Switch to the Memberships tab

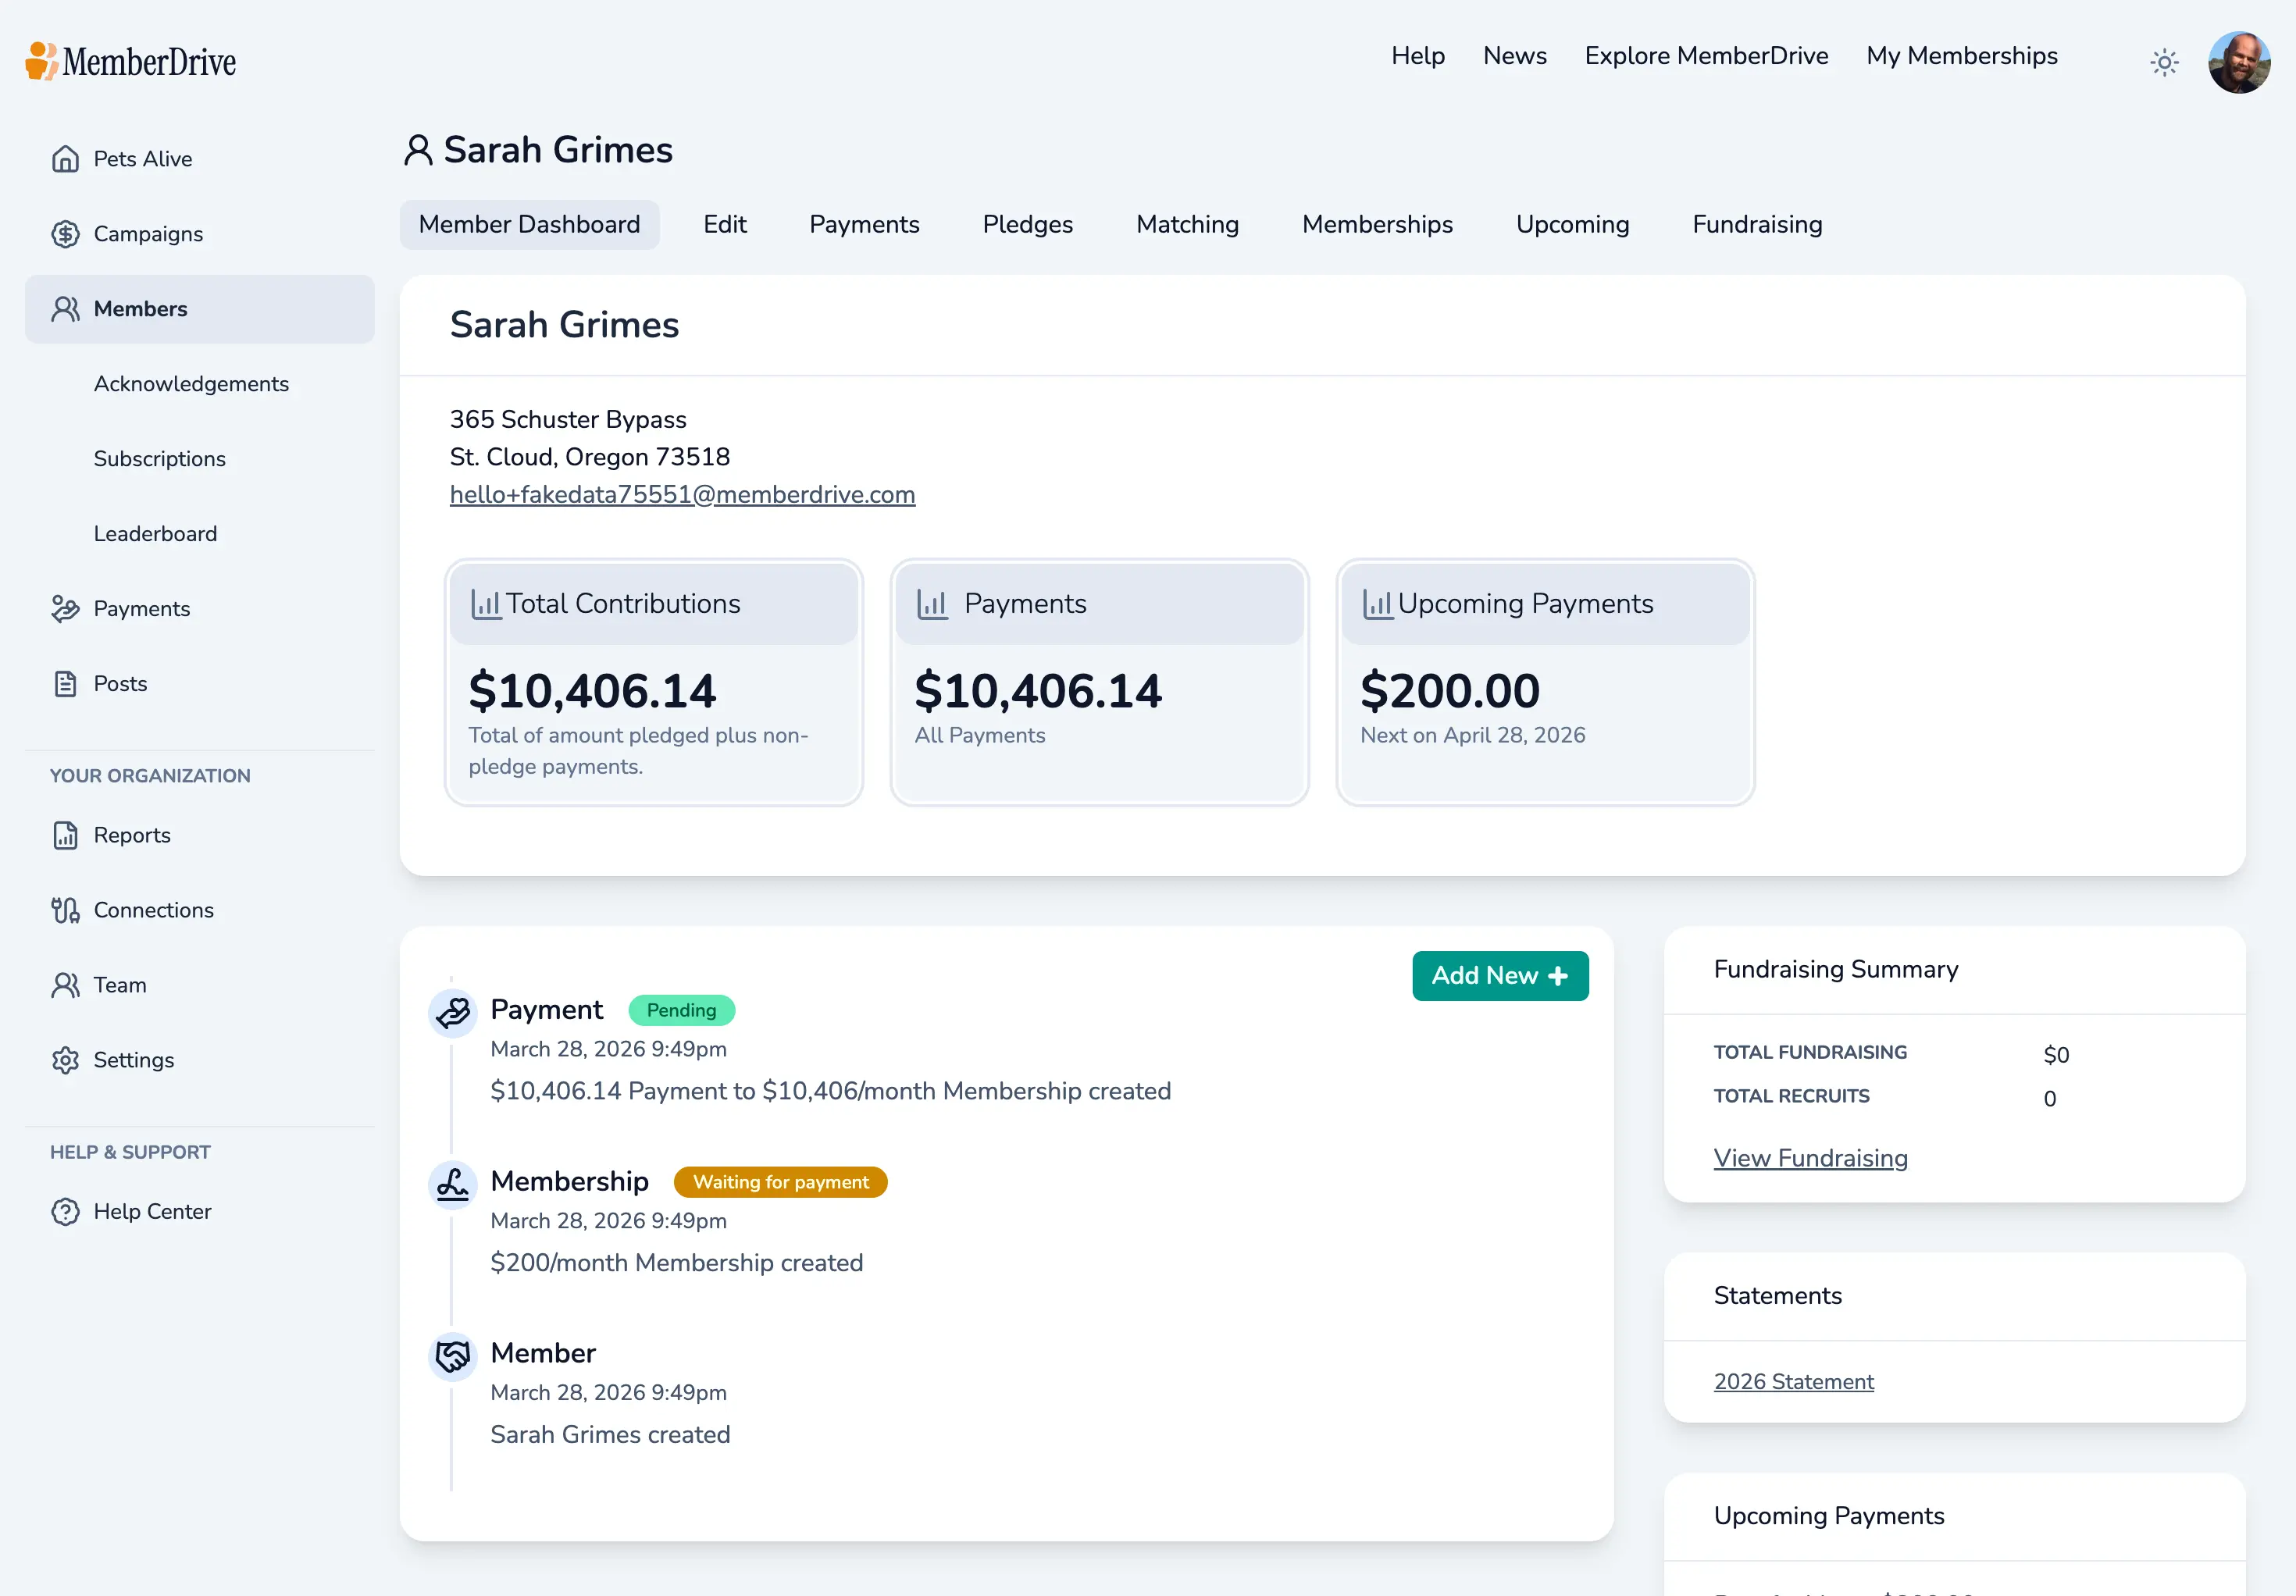point(1377,224)
